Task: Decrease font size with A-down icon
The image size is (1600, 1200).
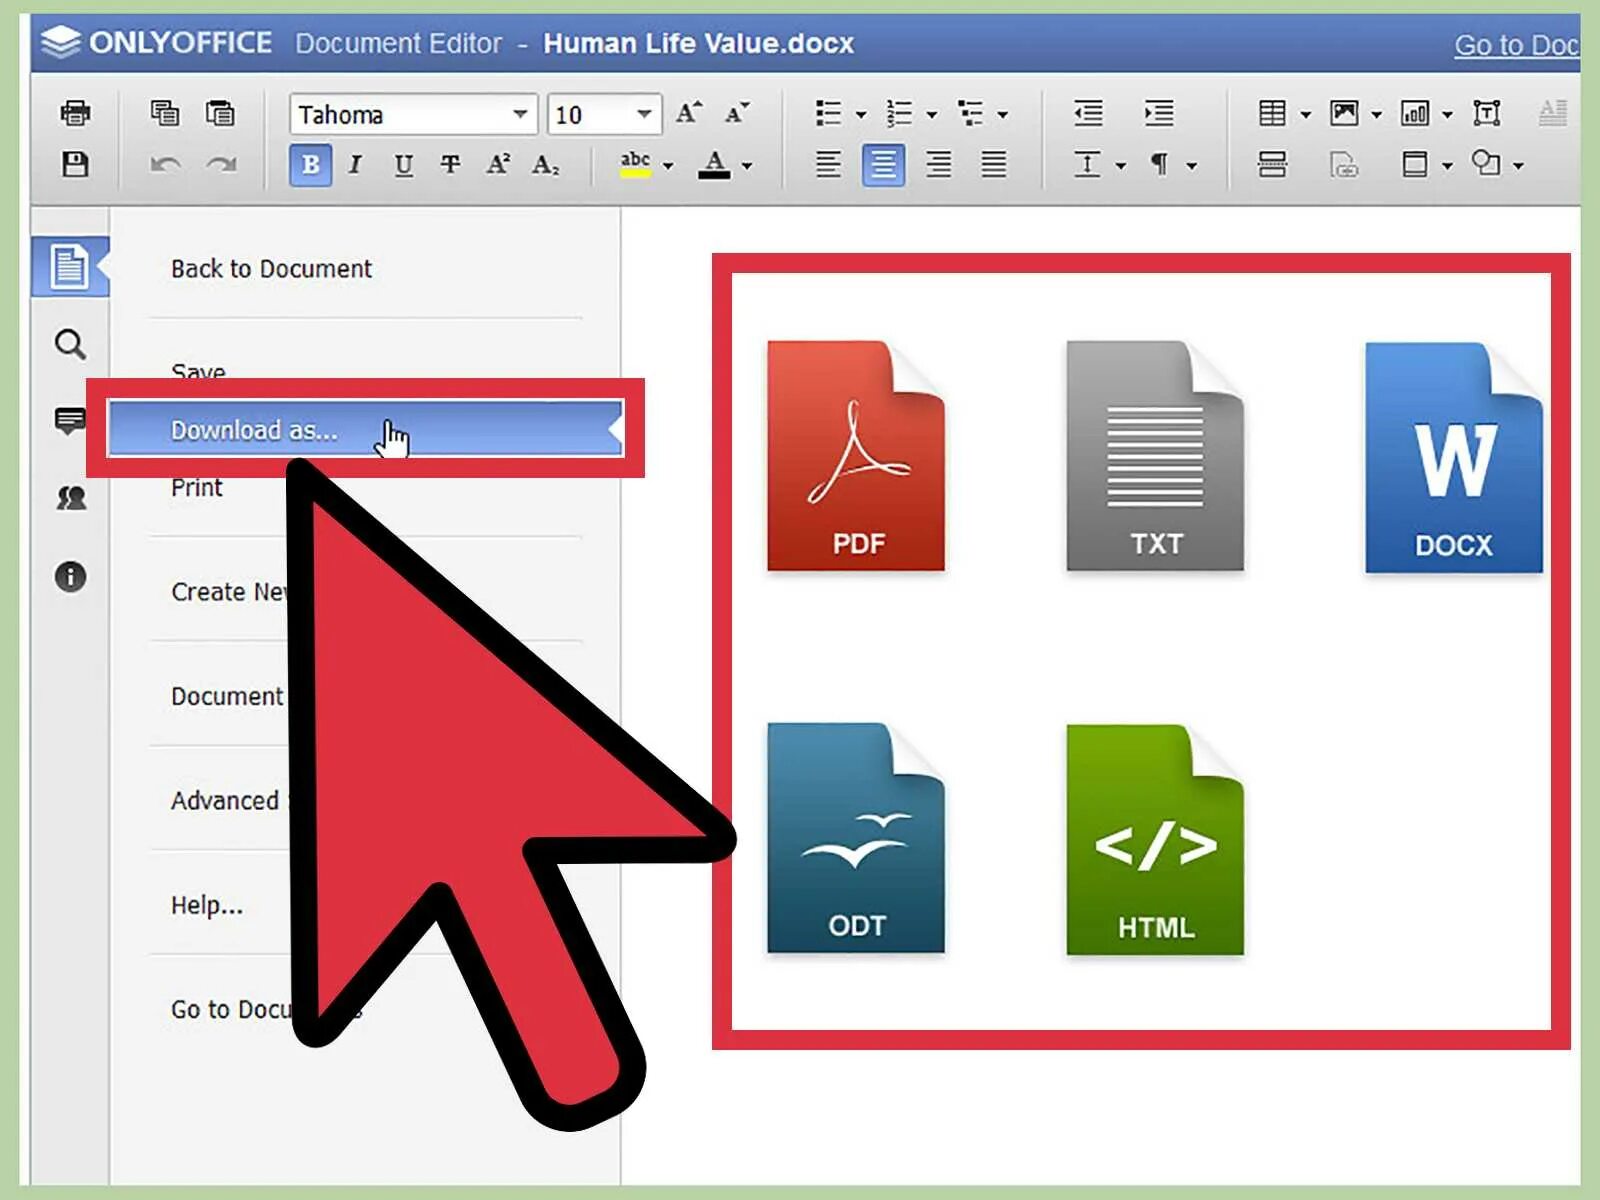Action: pyautogui.click(x=737, y=113)
